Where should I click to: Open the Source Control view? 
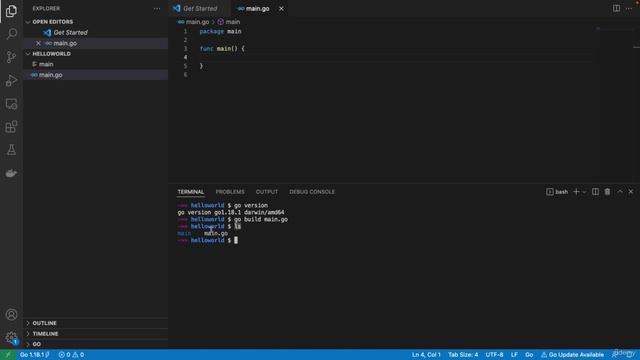(11, 57)
